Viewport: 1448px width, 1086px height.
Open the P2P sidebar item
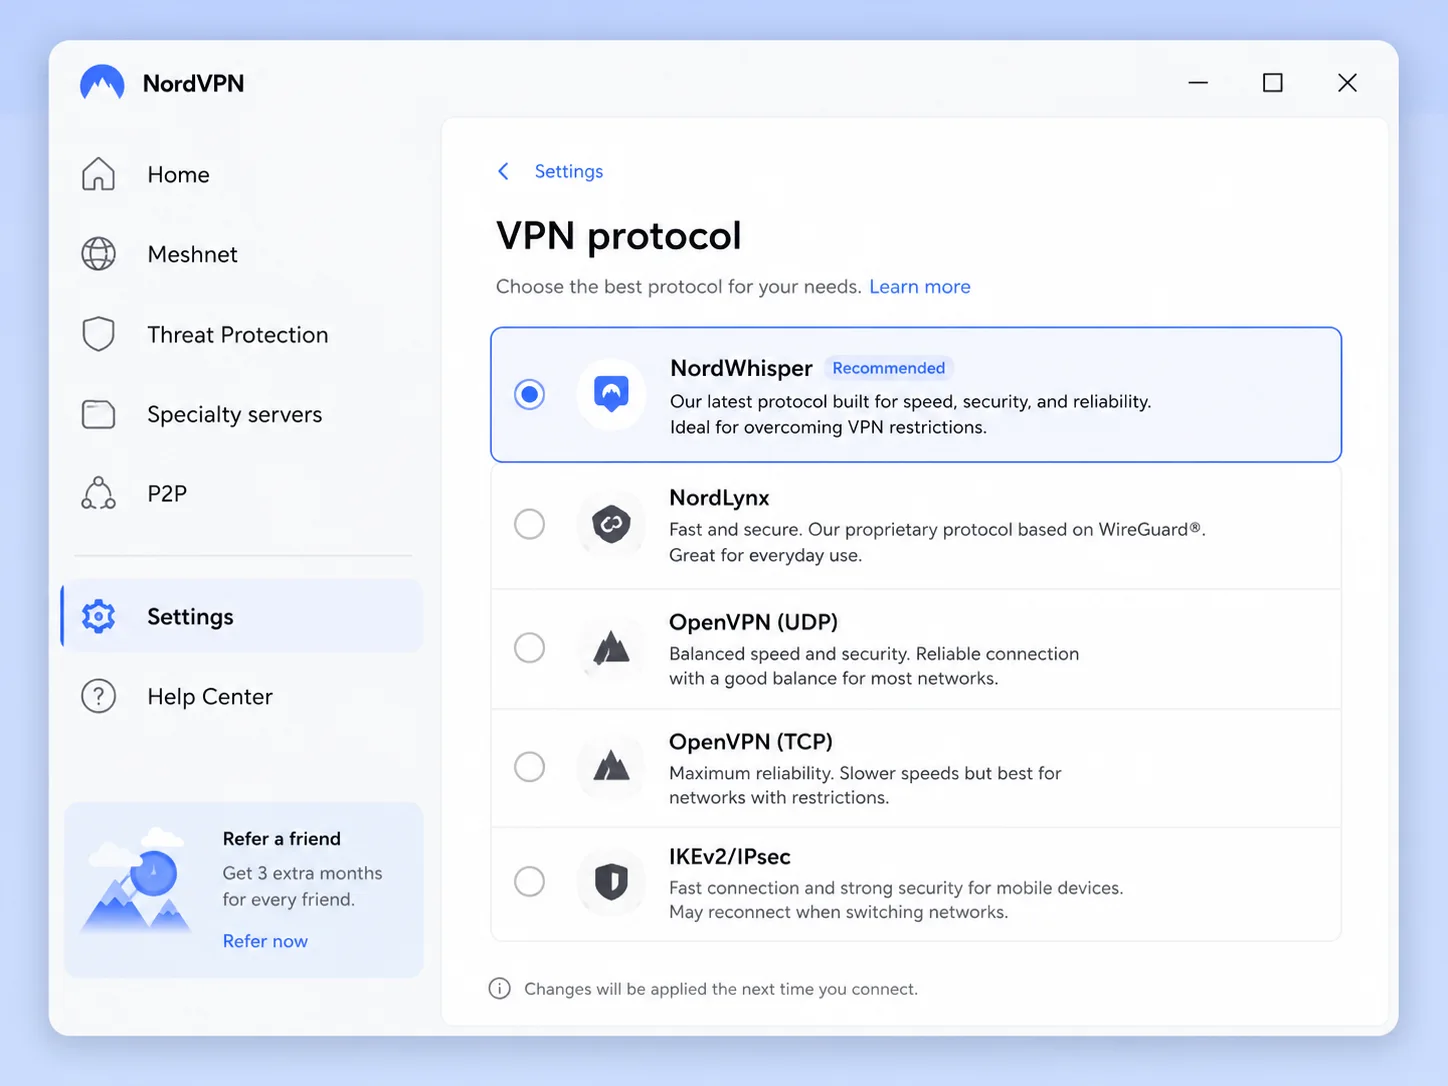[243, 493]
